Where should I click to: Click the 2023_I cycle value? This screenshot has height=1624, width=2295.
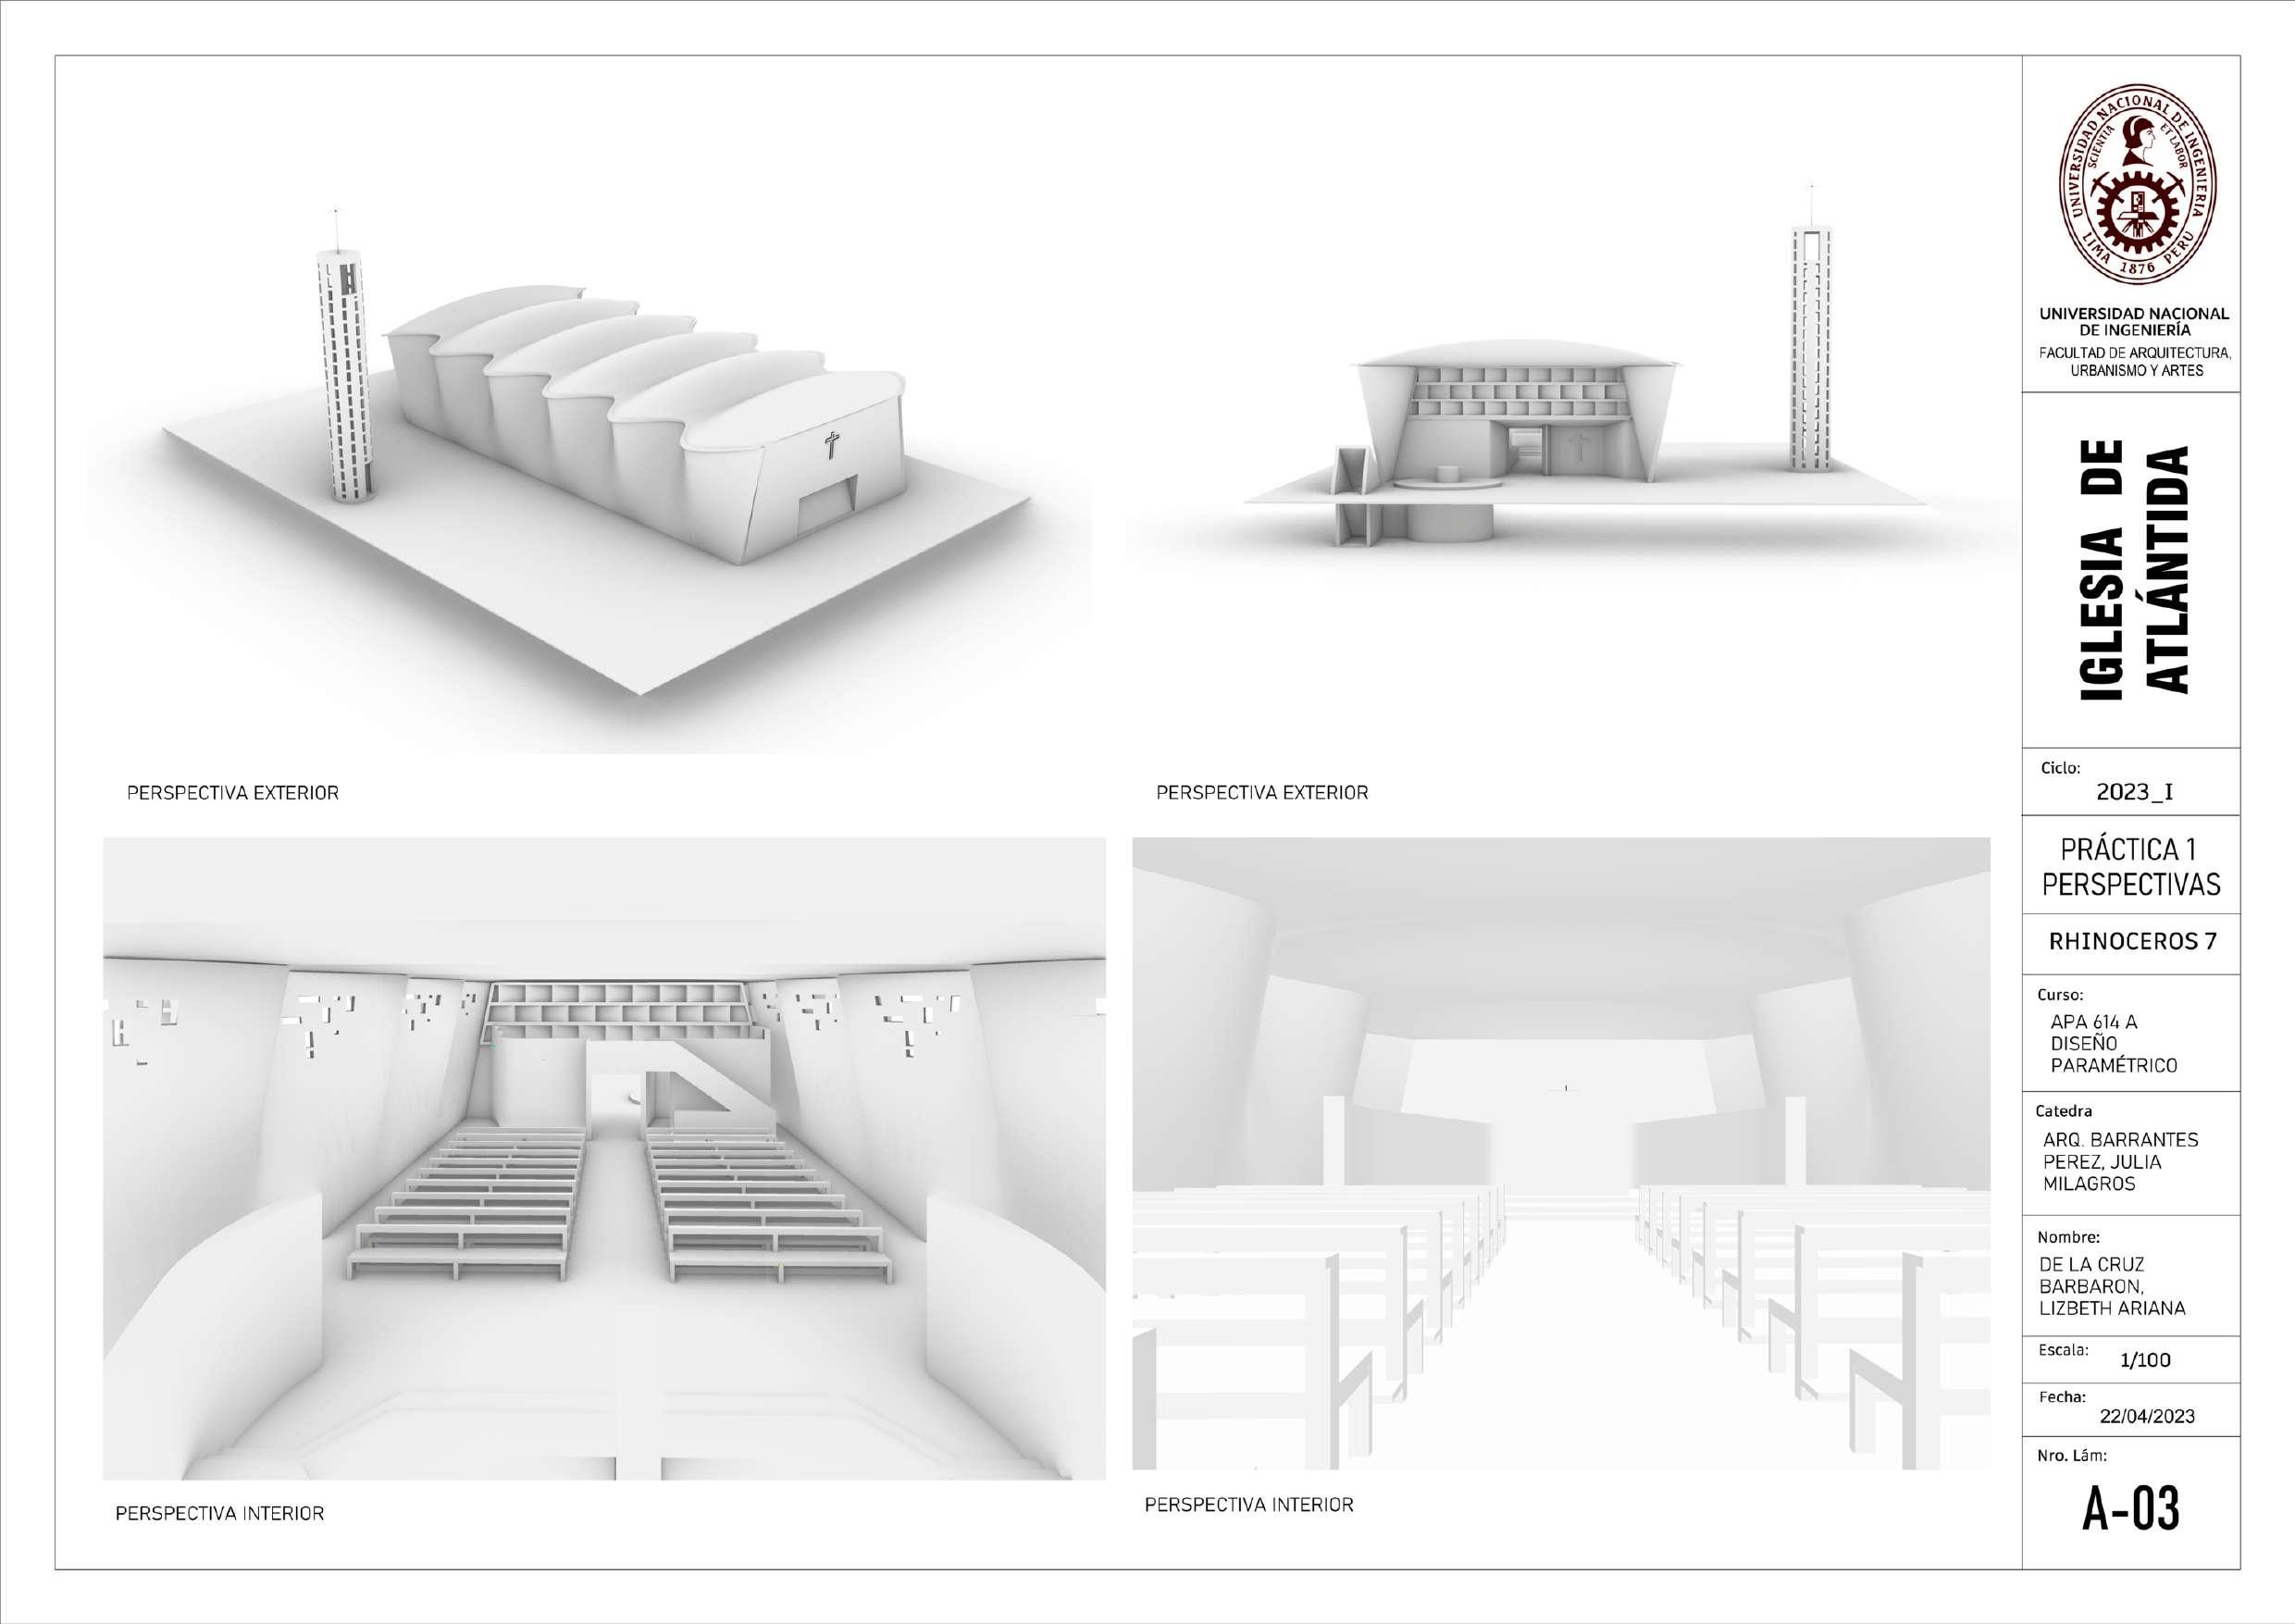2134,792
